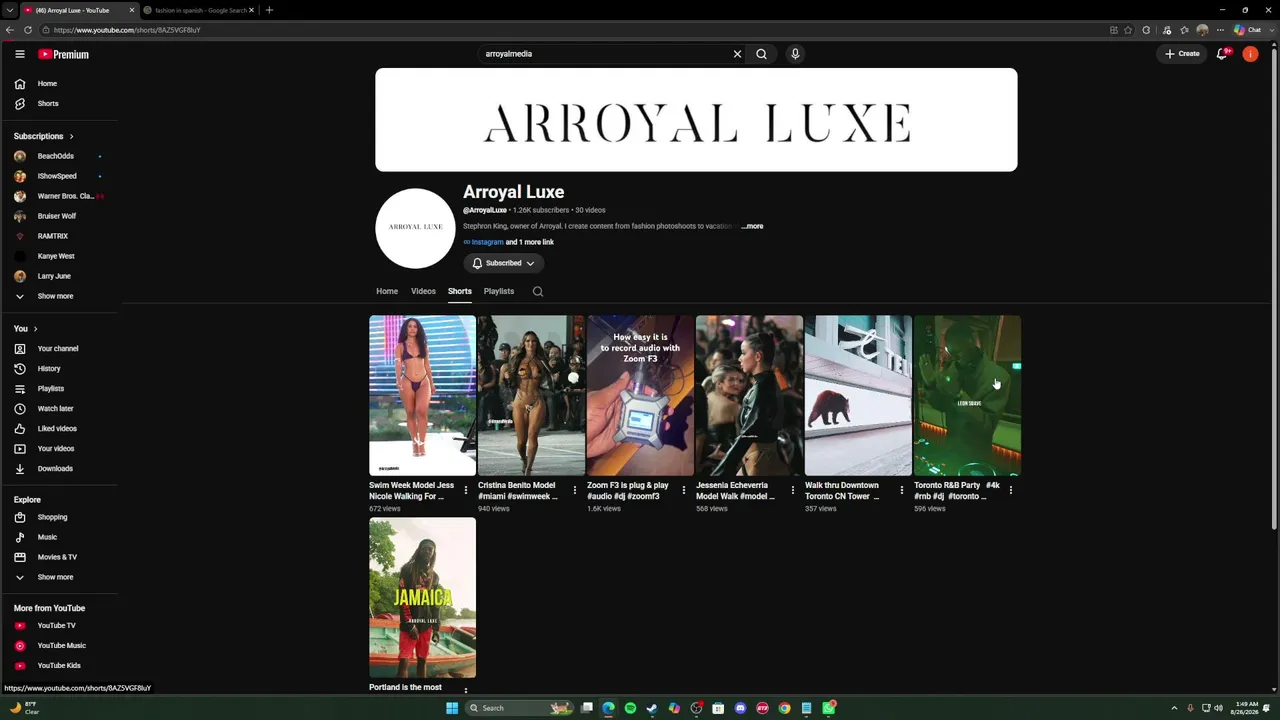Expand channel description with ...more
This screenshot has height=720, width=1280.
point(752,226)
